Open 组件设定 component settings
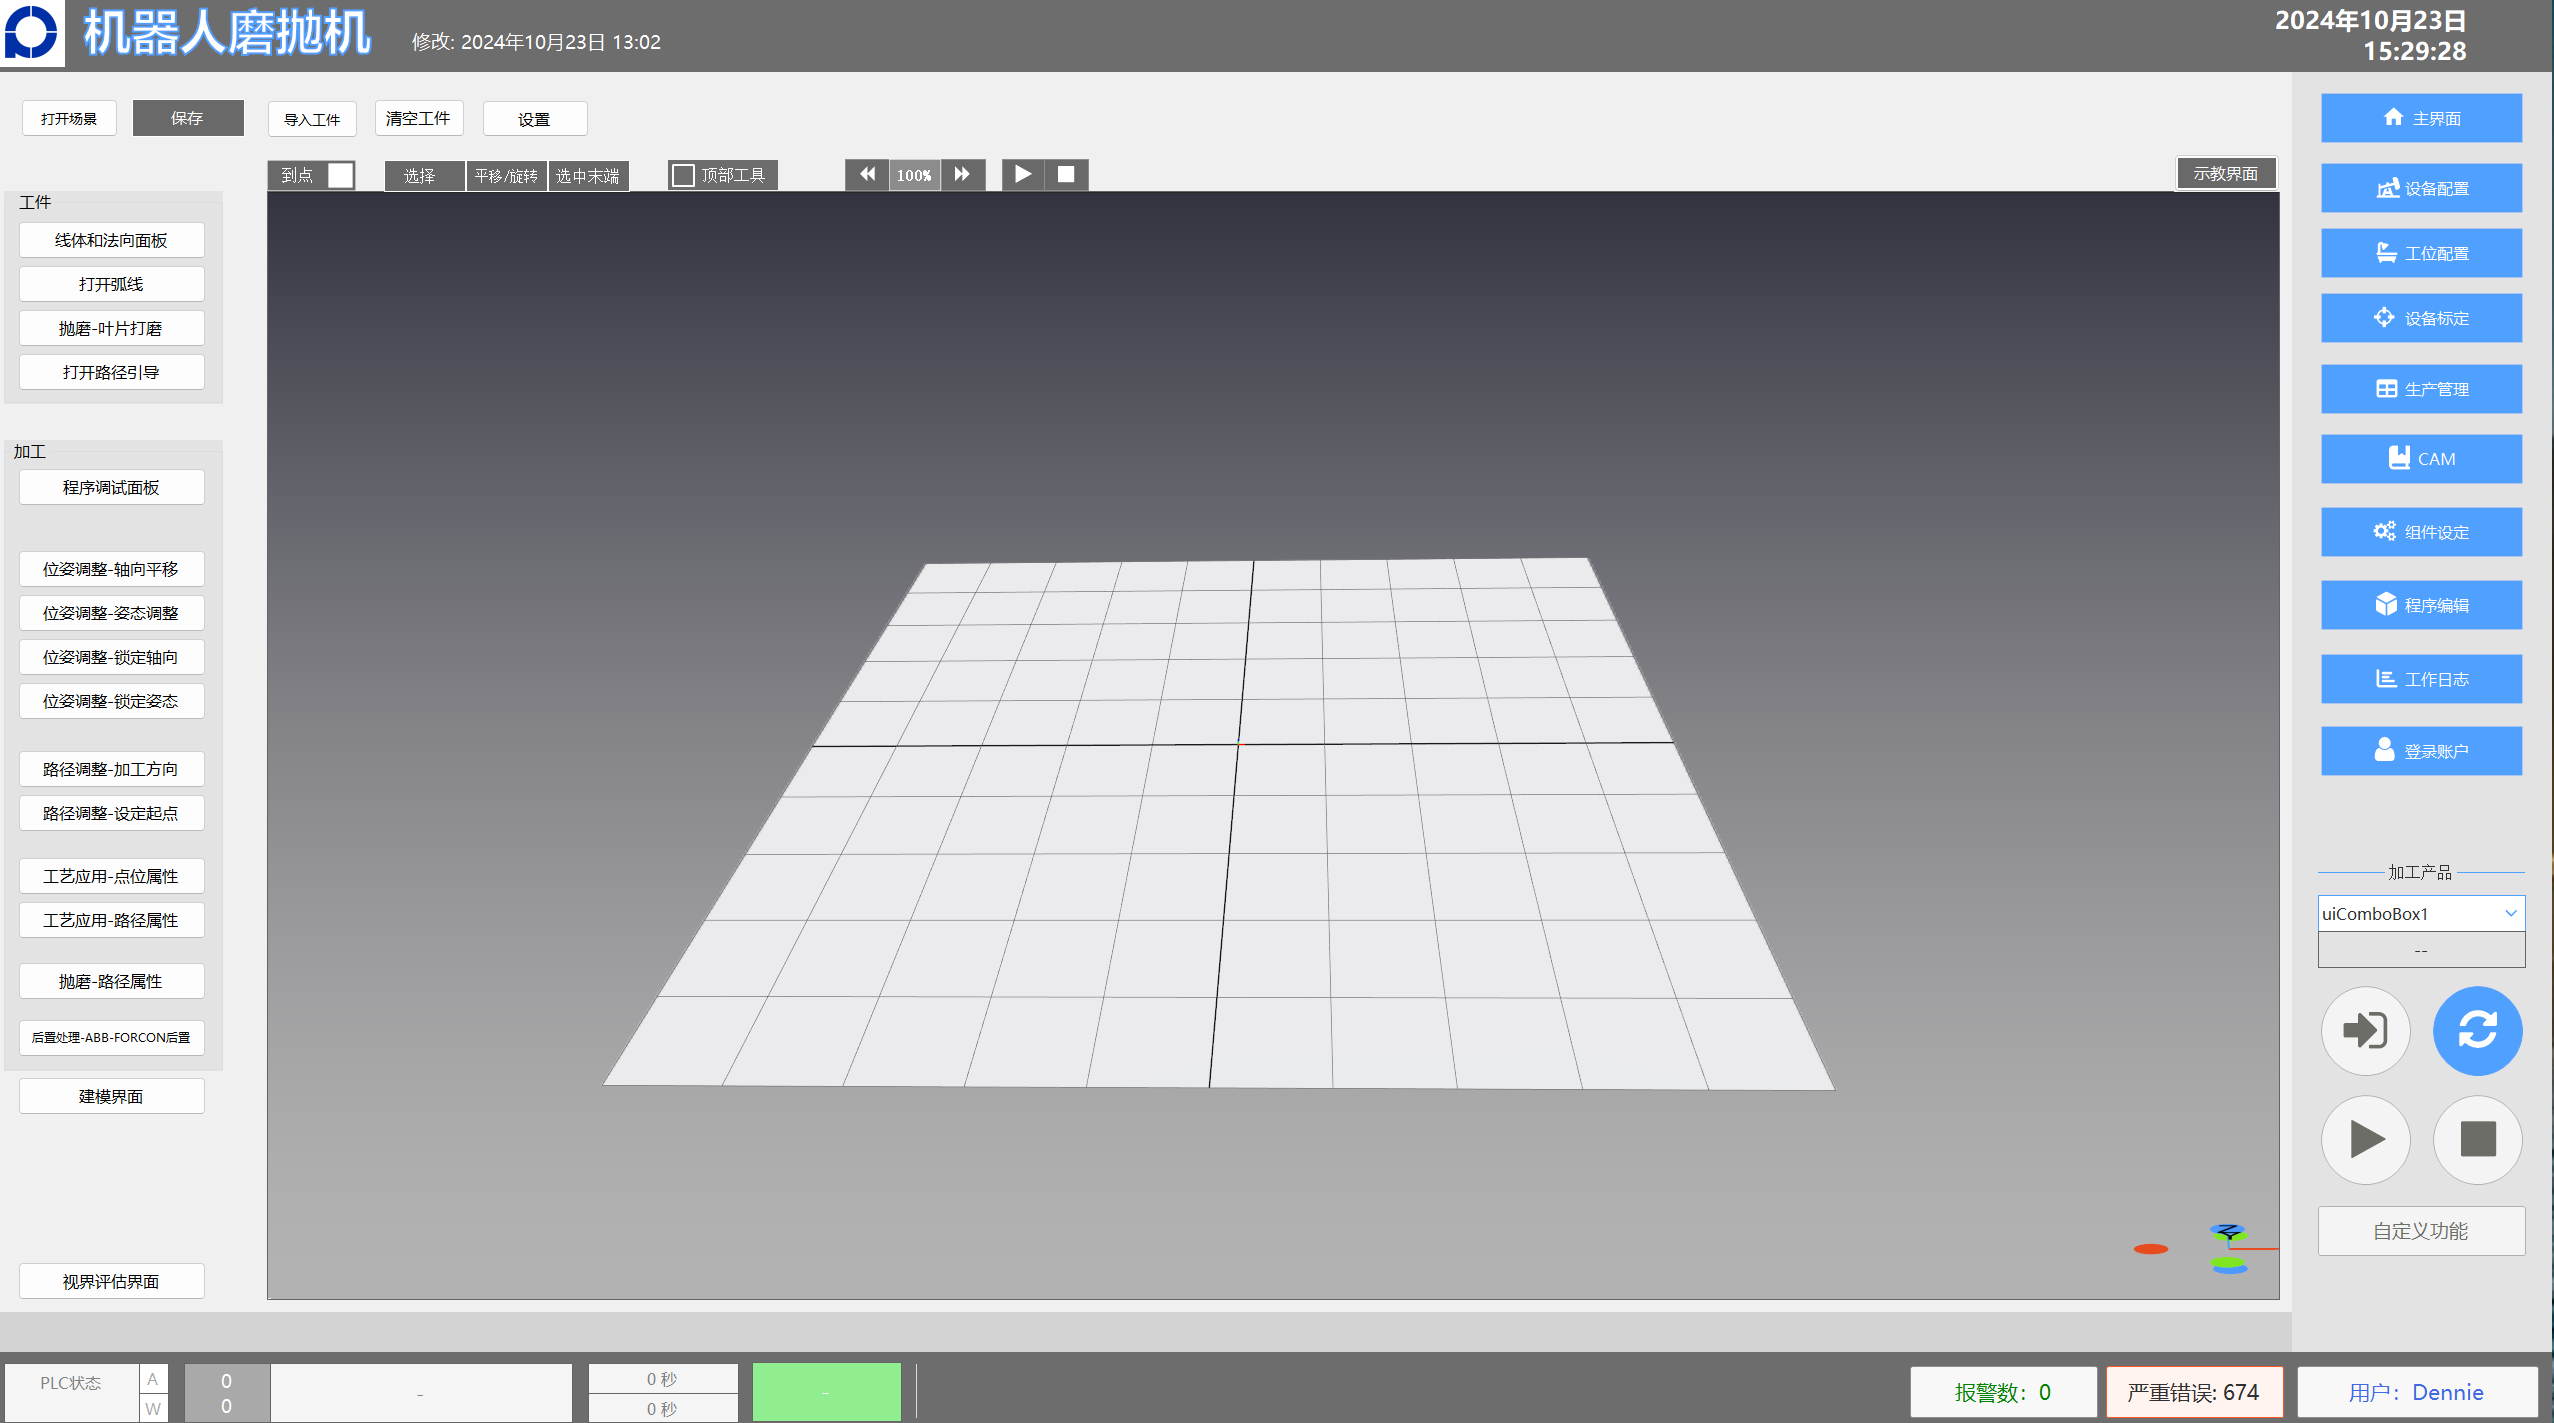The height and width of the screenshot is (1423, 2554). [2420, 532]
